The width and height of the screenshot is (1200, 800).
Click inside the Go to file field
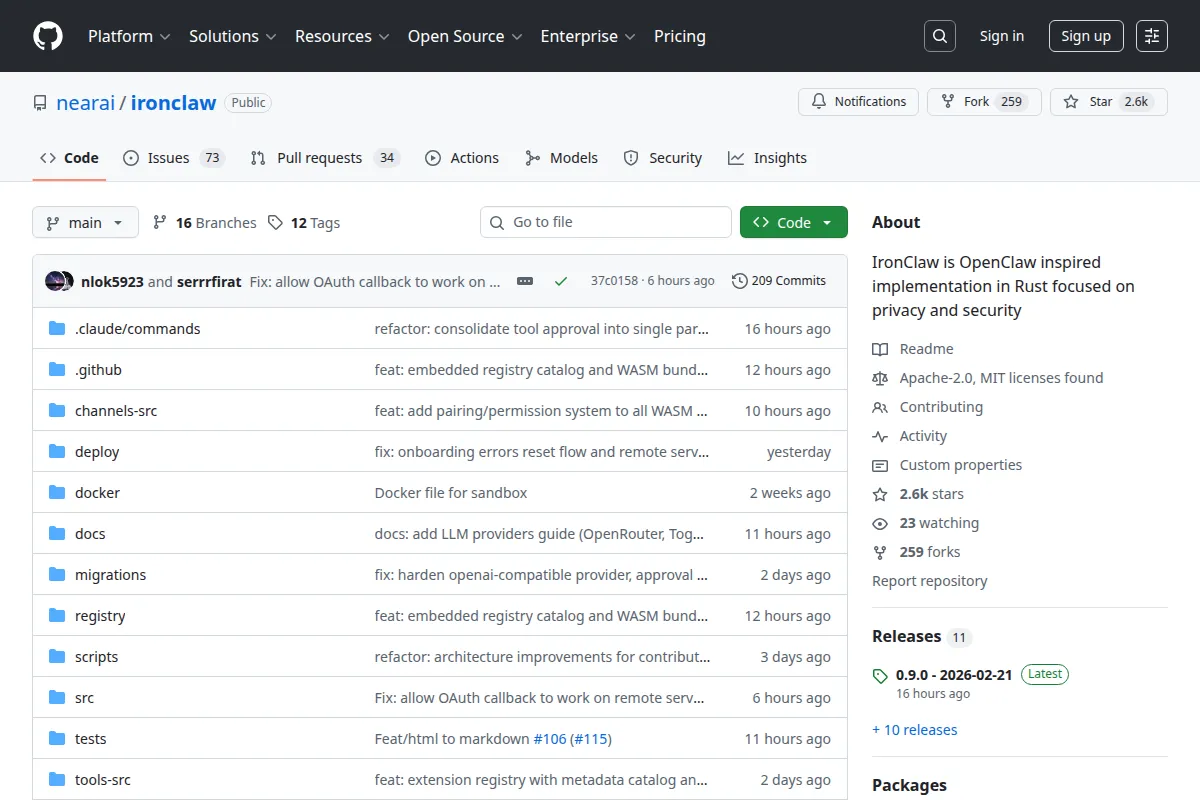click(x=605, y=222)
